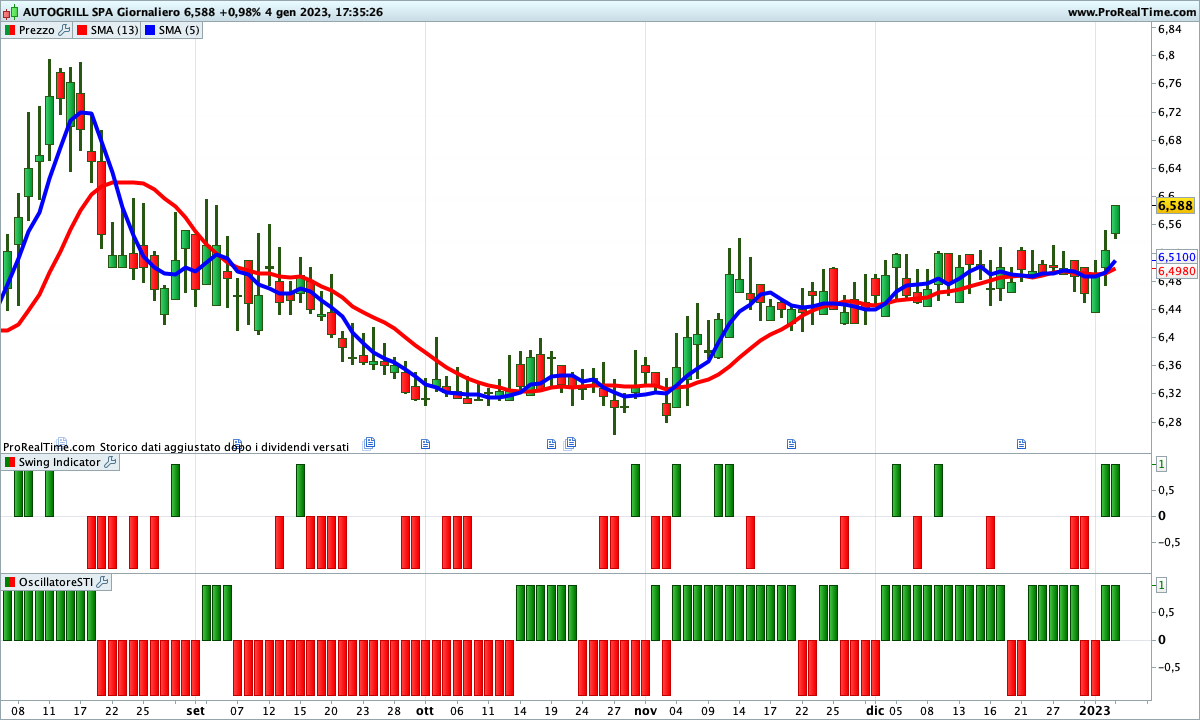The image size is (1200, 720).
Task: Click the red SMA (13) color swatch
Action: click(x=82, y=30)
